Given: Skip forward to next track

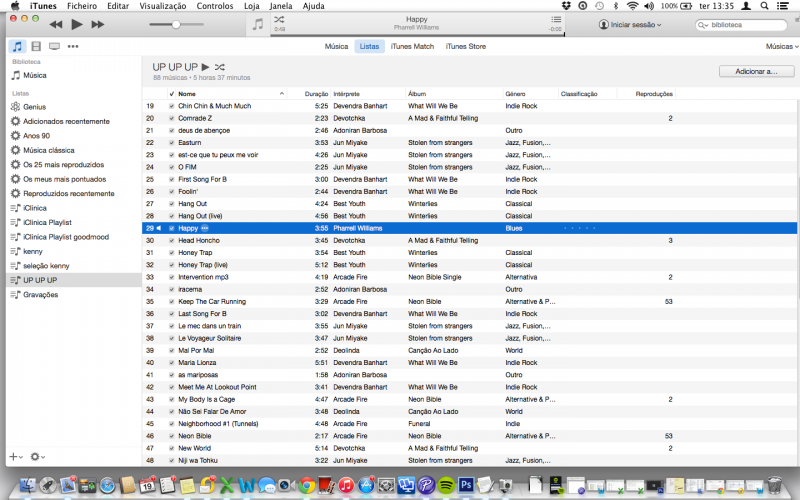Looking at the screenshot, I should [x=97, y=24].
